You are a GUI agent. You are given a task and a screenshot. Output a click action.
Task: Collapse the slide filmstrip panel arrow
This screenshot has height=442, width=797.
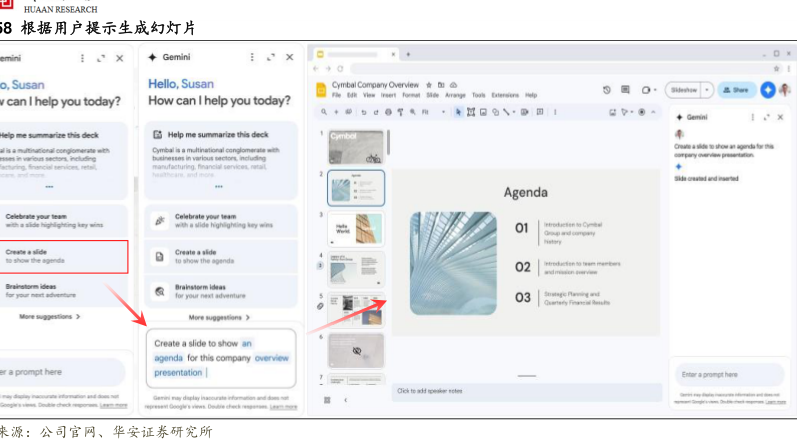344,400
